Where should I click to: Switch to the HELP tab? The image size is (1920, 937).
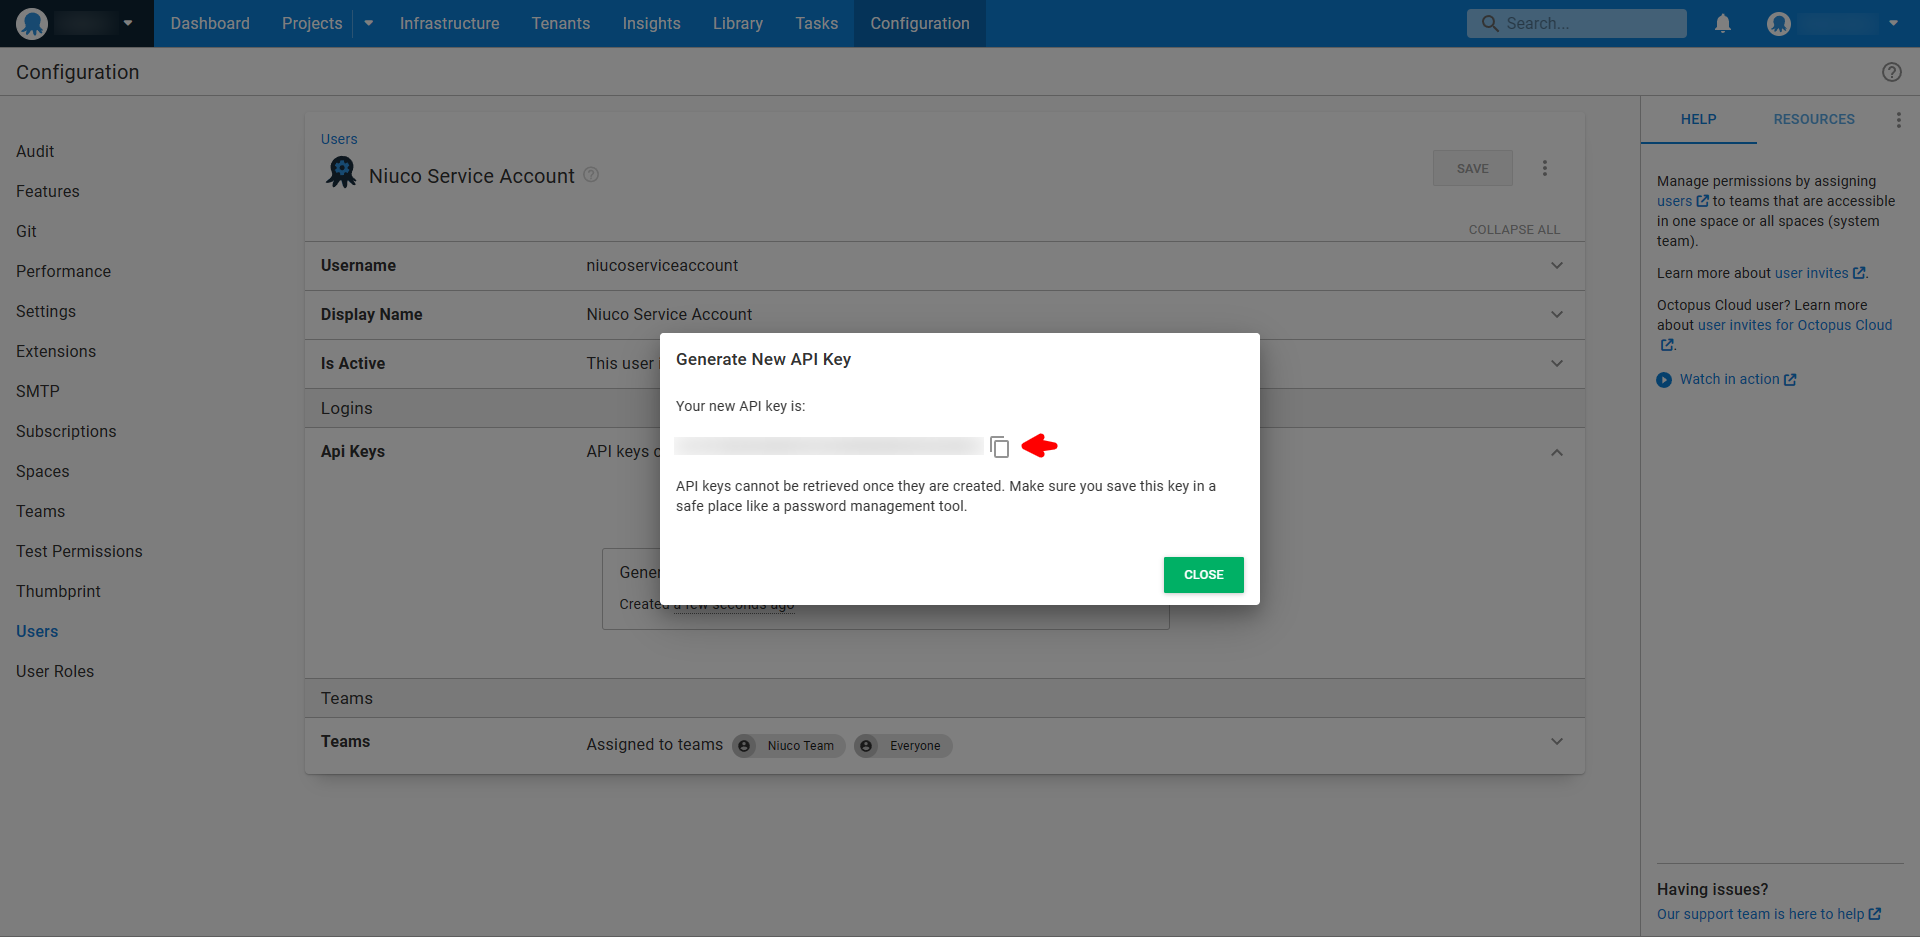pos(1698,119)
